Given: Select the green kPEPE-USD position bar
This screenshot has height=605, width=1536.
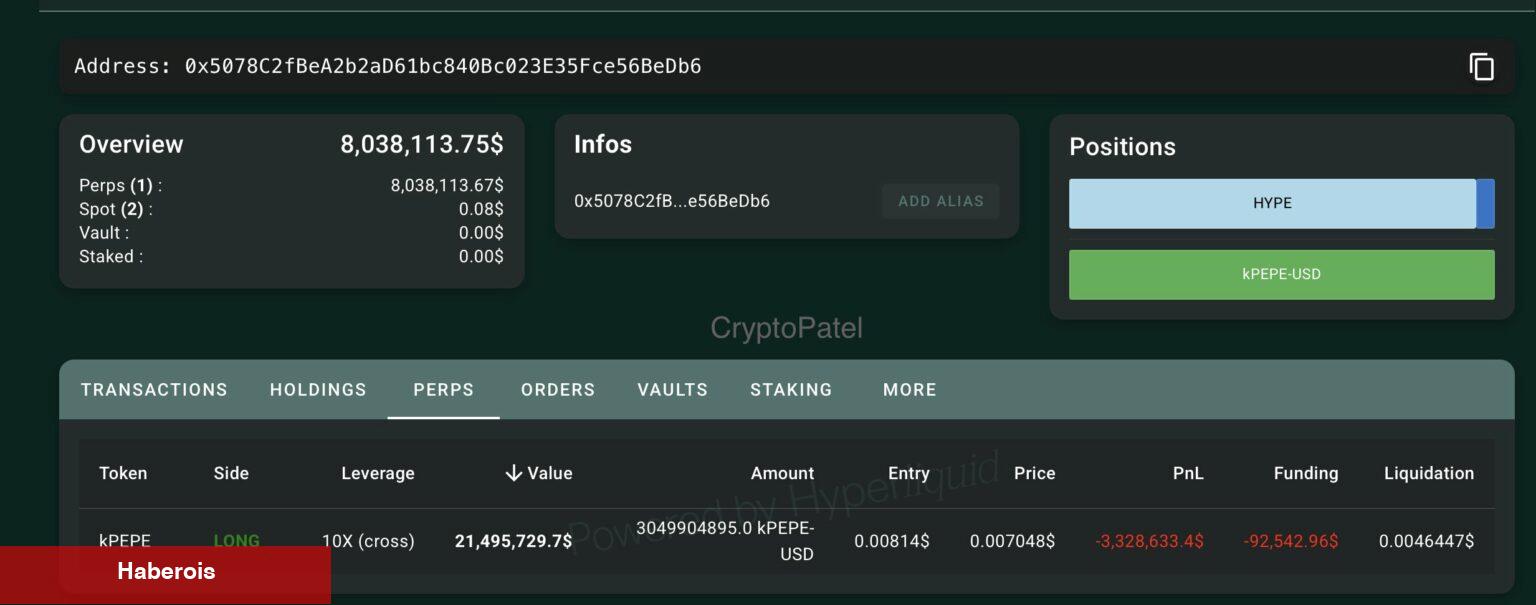Looking at the screenshot, I should pos(1281,274).
